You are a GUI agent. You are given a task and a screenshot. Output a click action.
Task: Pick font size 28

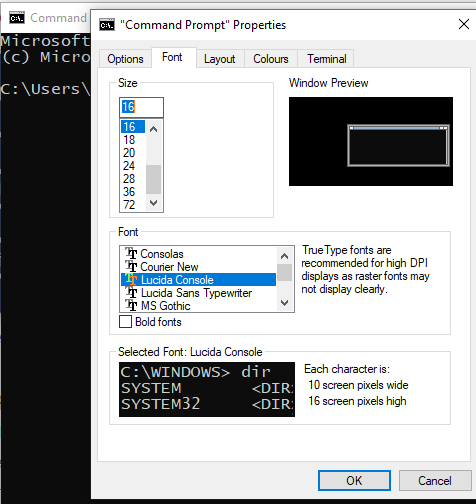133,179
